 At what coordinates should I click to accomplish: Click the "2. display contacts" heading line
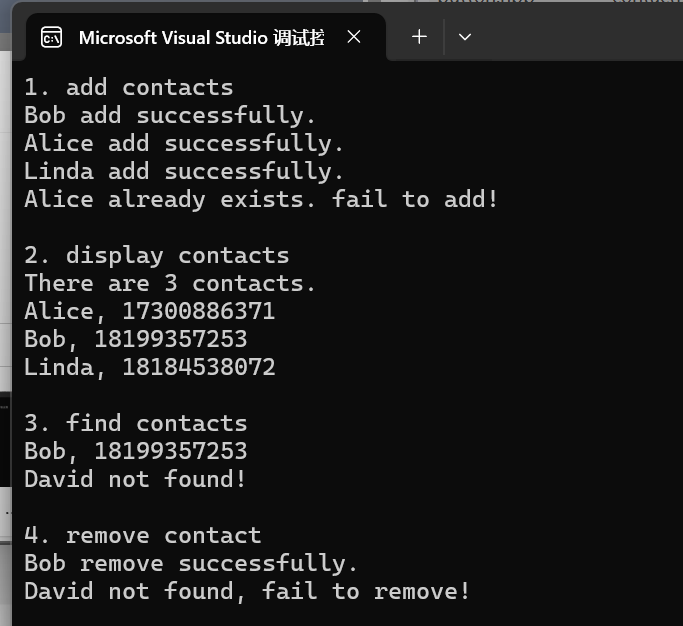pyautogui.click(x=156, y=256)
